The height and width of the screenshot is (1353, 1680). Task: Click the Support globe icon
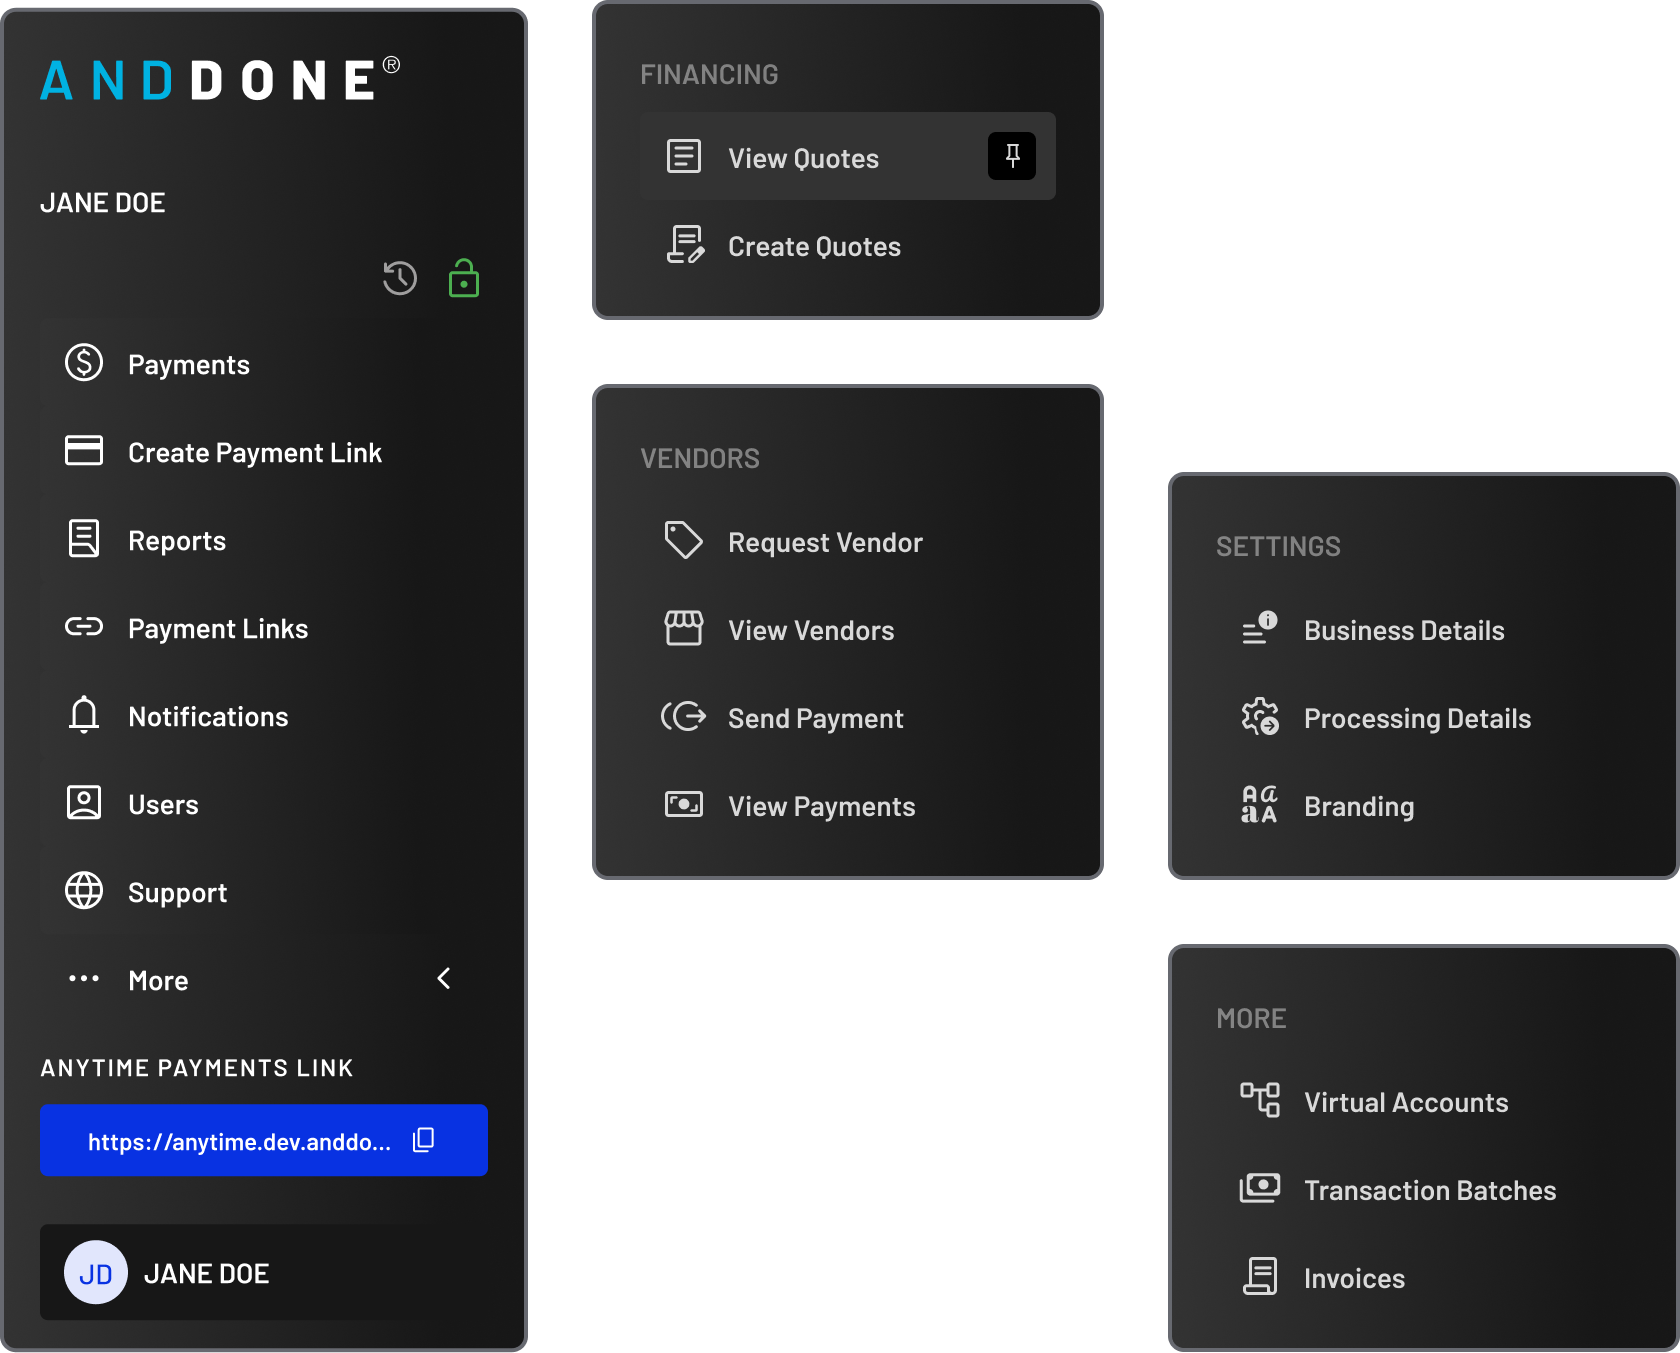point(84,891)
